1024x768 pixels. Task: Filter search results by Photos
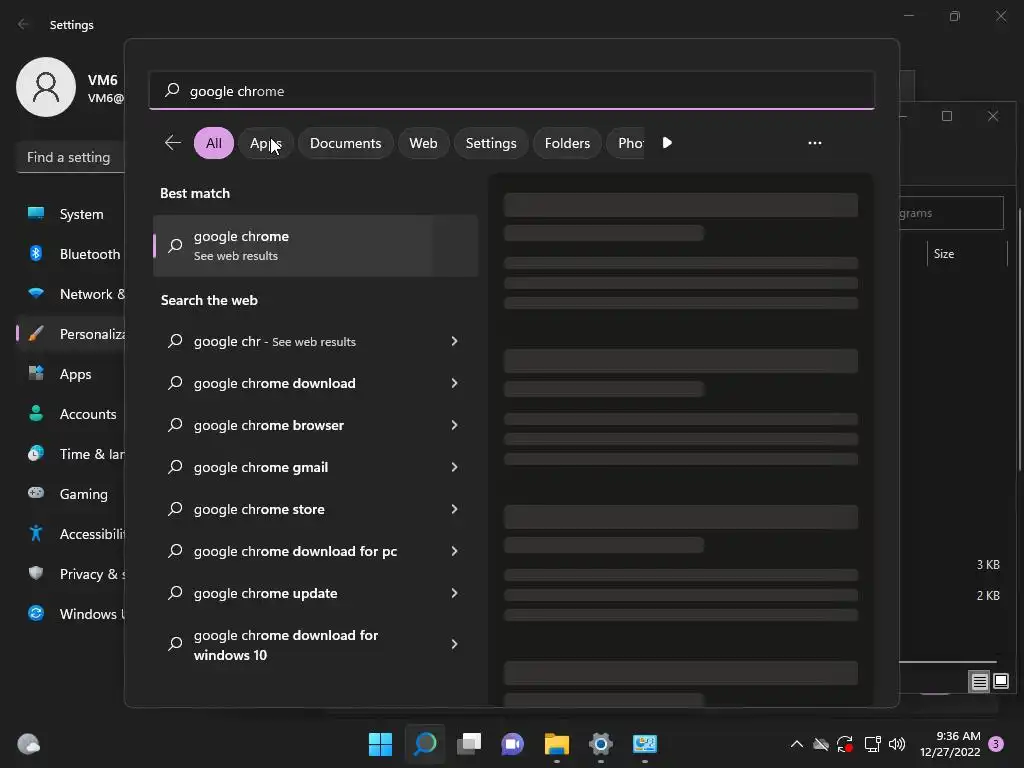coord(627,143)
